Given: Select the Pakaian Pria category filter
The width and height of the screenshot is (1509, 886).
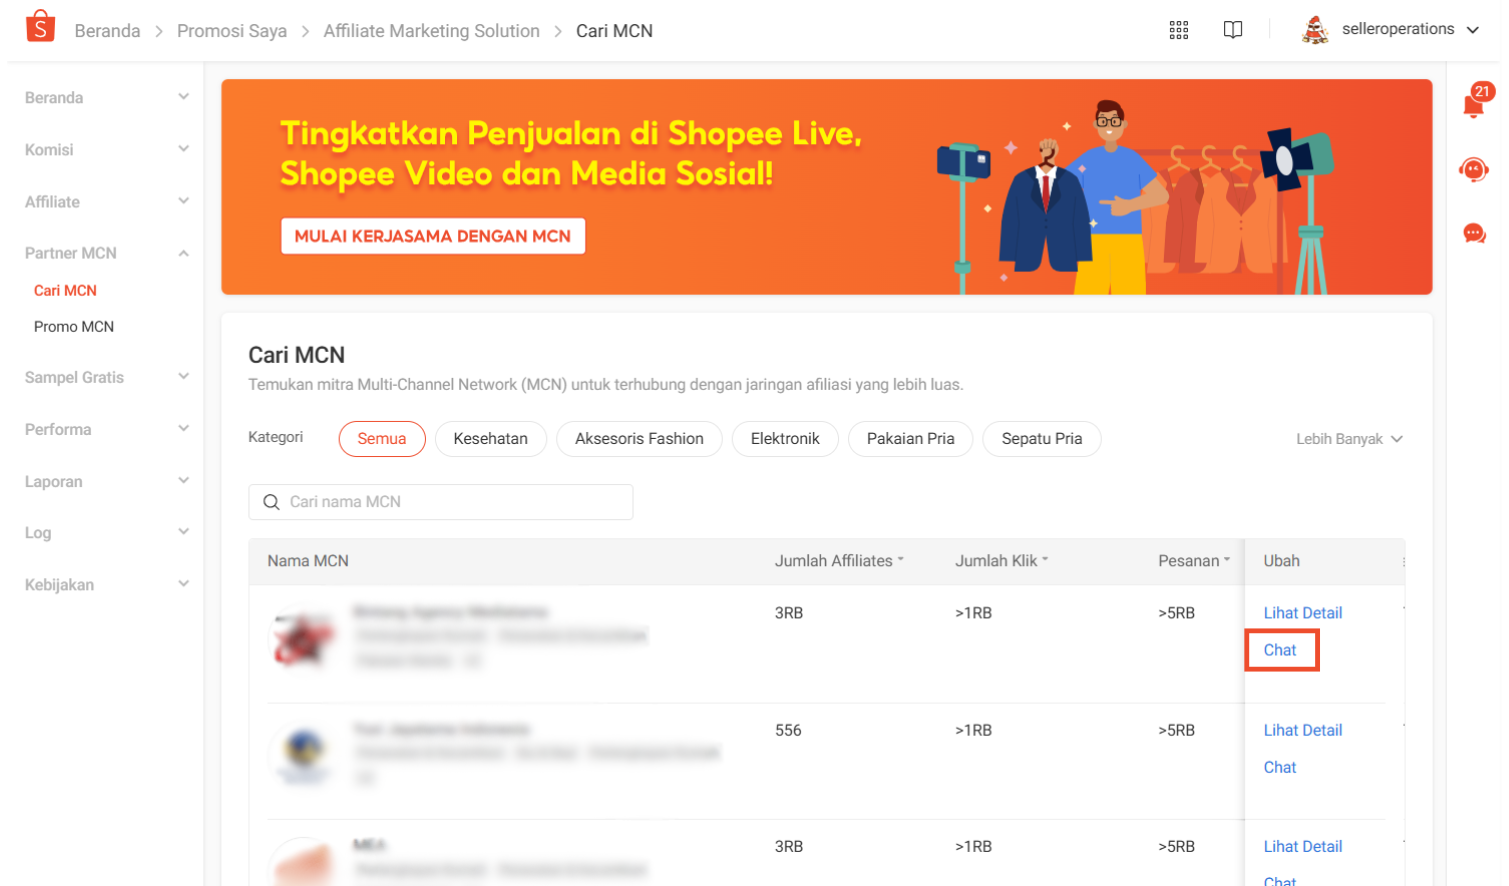Looking at the screenshot, I should [909, 438].
